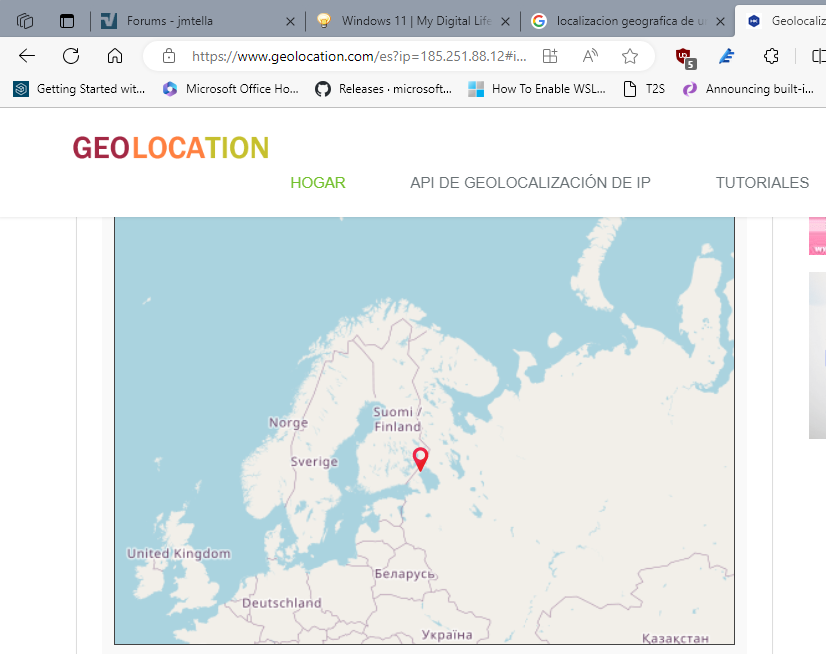The image size is (826, 654).
Task: Open the uBlock Origin extension icon
Action: (x=685, y=57)
